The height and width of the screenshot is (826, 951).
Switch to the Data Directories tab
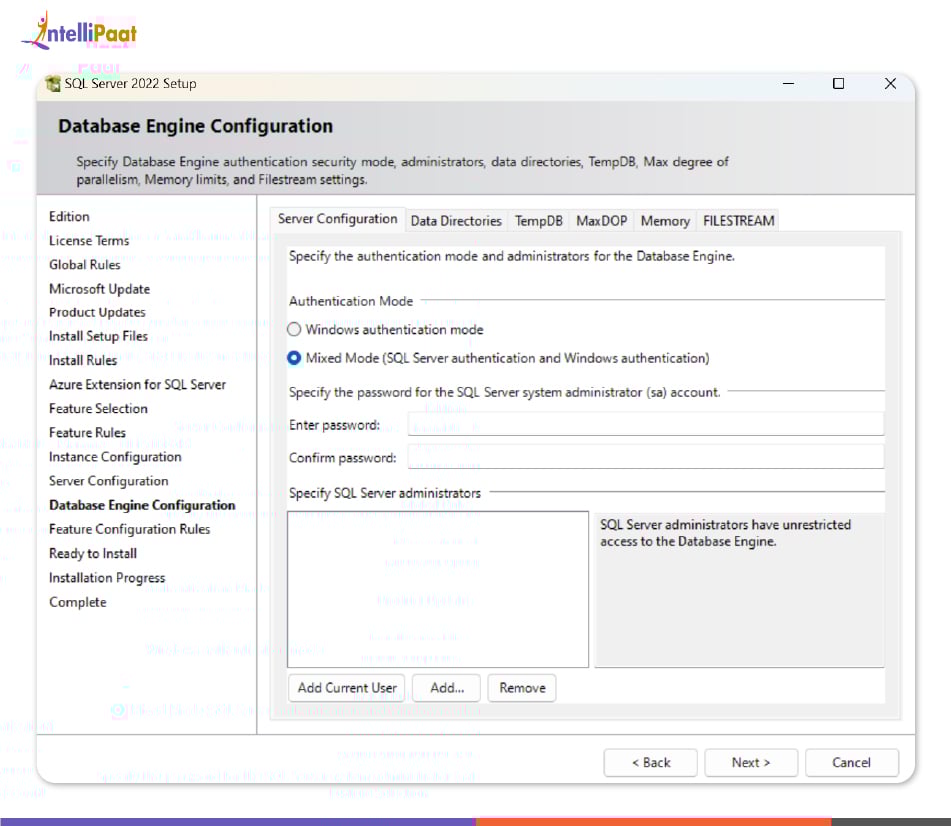pyautogui.click(x=456, y=221)
